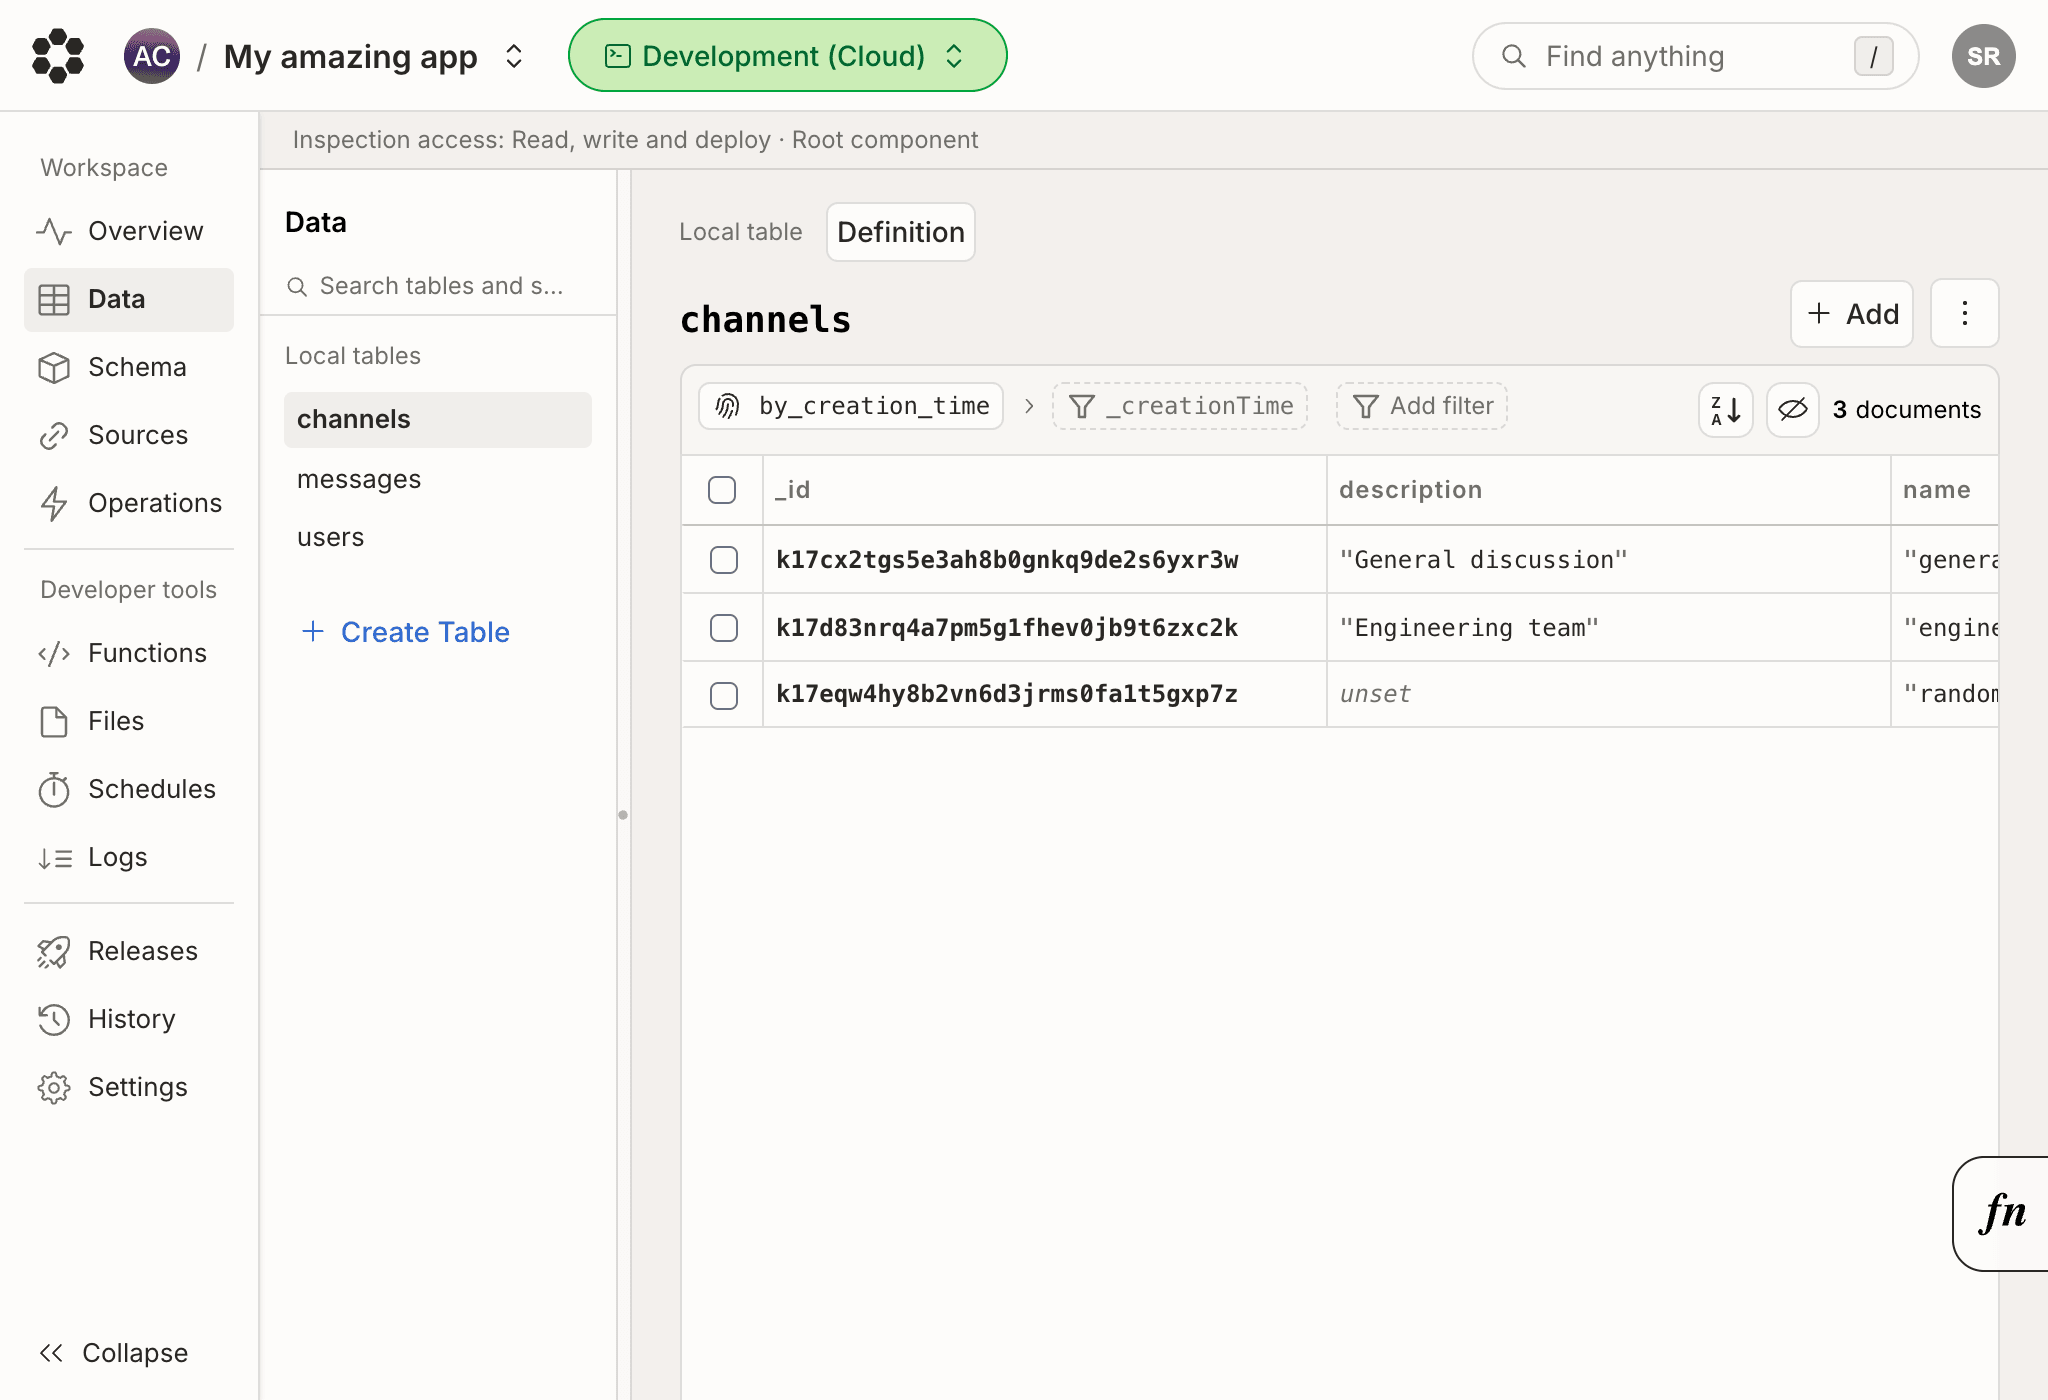Click the Sources link icon

[x=54, y=435]
